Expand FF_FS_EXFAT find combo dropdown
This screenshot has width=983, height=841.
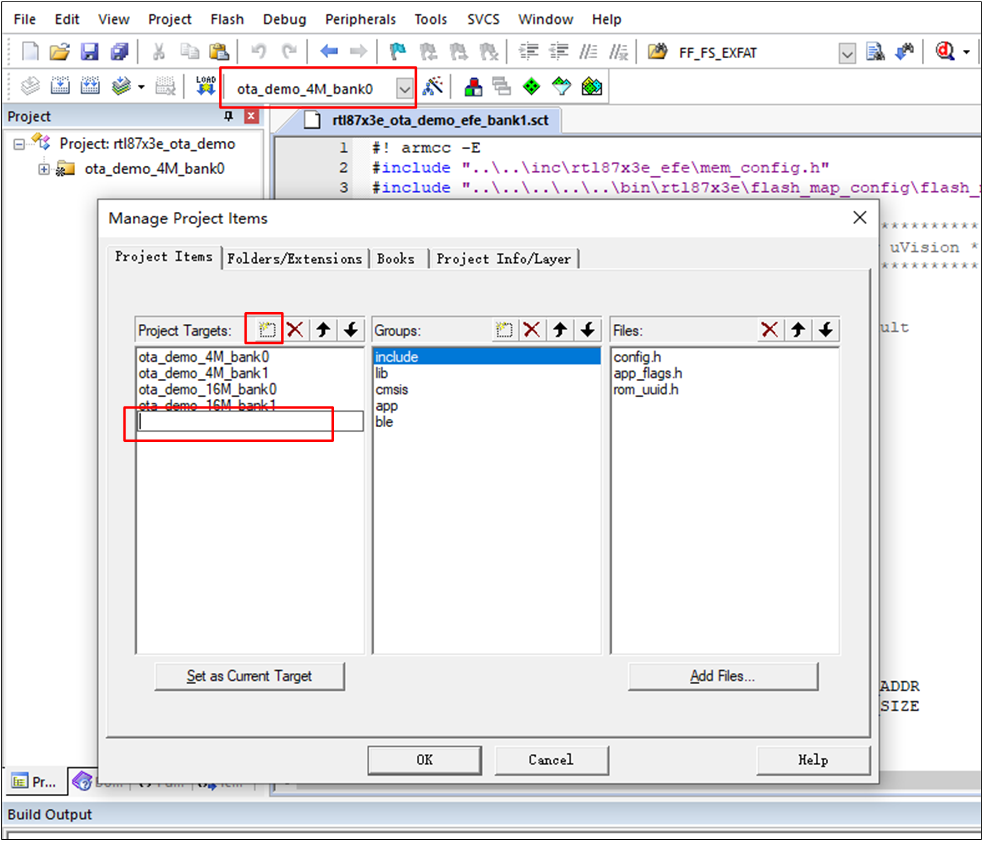coord(847,53)
